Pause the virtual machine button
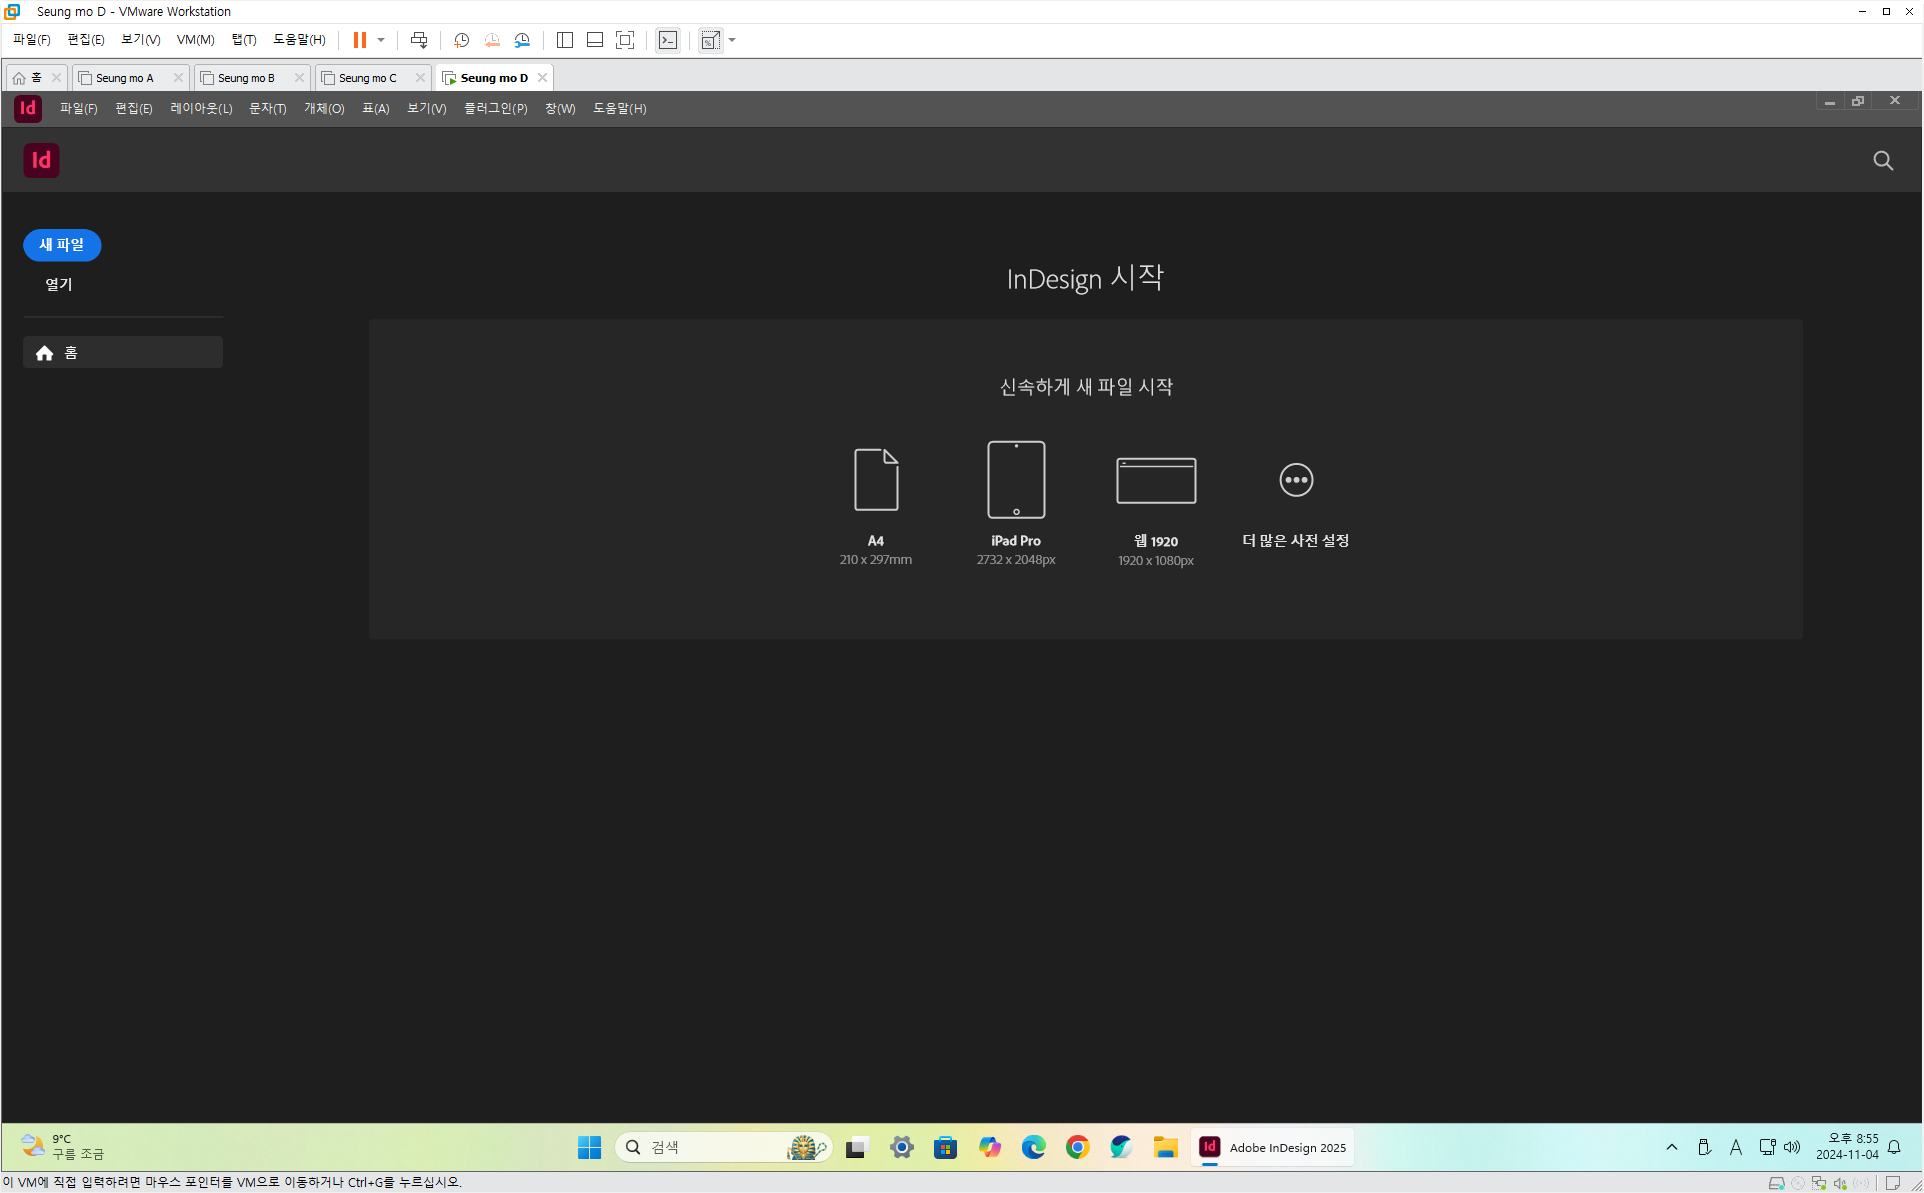 pos(359,40)
